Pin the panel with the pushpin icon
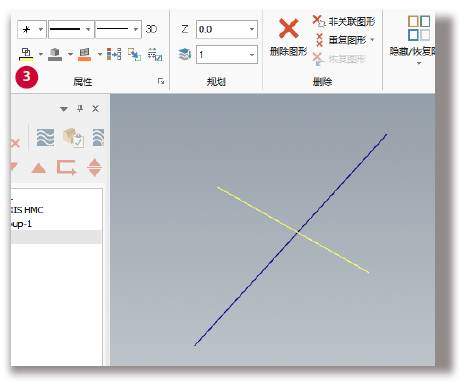 coord(80,108)
